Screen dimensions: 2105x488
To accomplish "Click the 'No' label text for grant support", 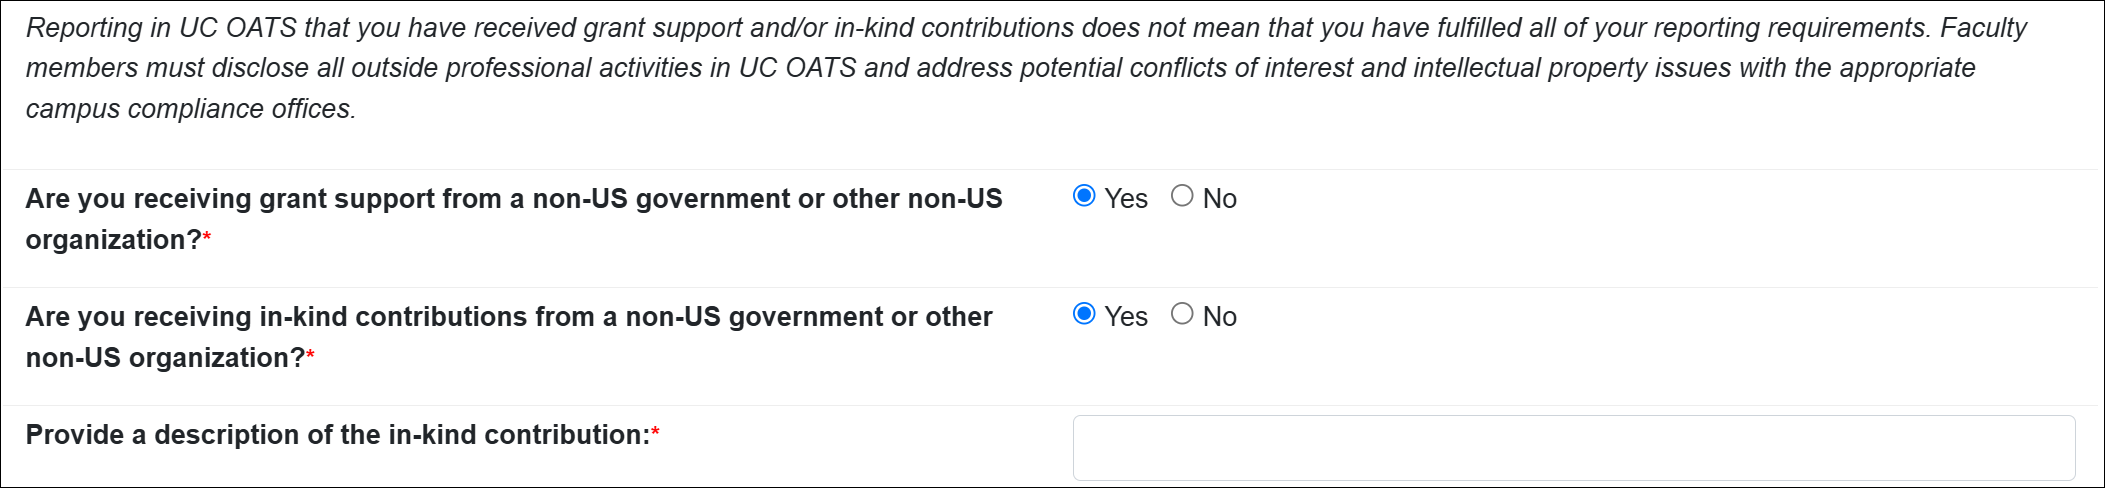I will pyautogui.click(x=1220, y=199).
